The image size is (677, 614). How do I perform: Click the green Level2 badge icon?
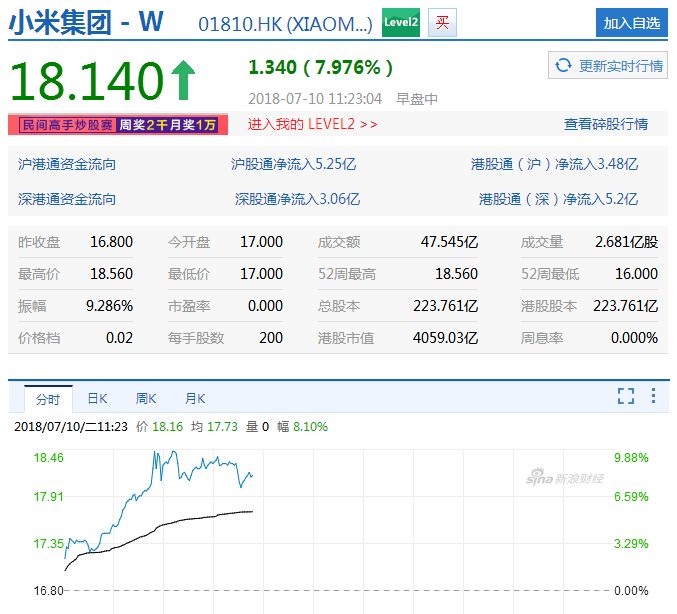(401, 22)
